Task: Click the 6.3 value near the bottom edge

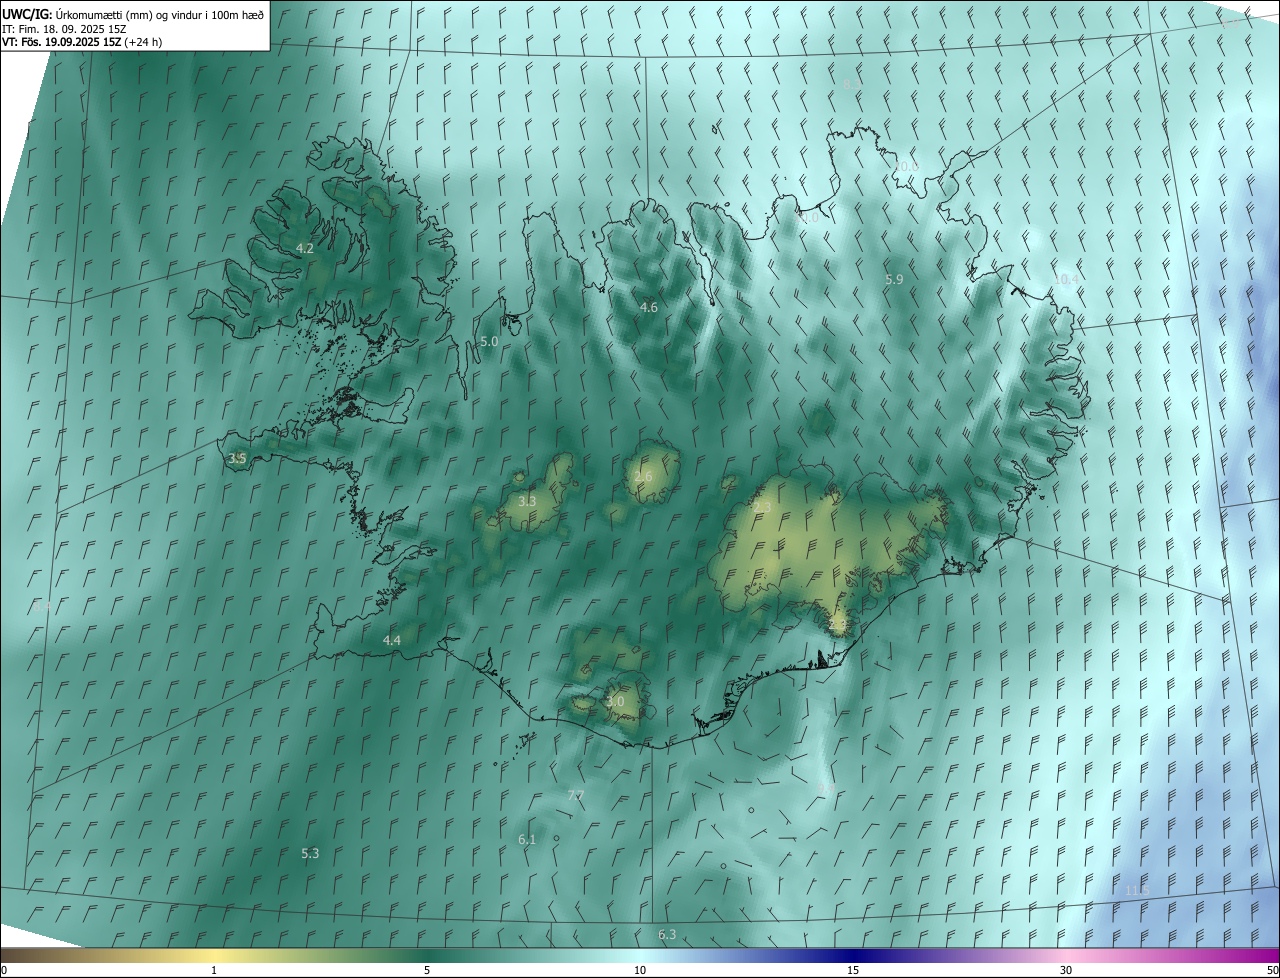Action: tap(667, 934)
